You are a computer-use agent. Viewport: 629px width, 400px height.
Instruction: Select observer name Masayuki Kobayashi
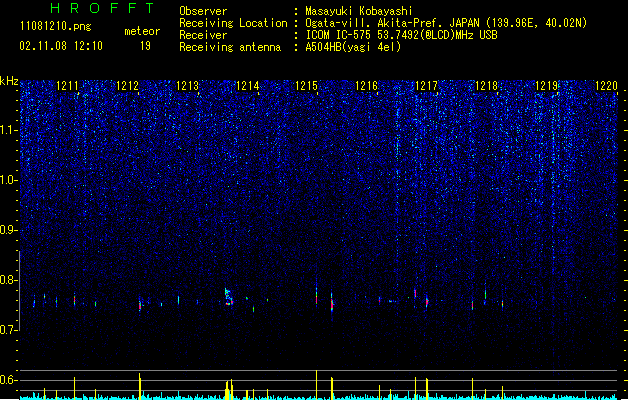click(x=359, y=11)
